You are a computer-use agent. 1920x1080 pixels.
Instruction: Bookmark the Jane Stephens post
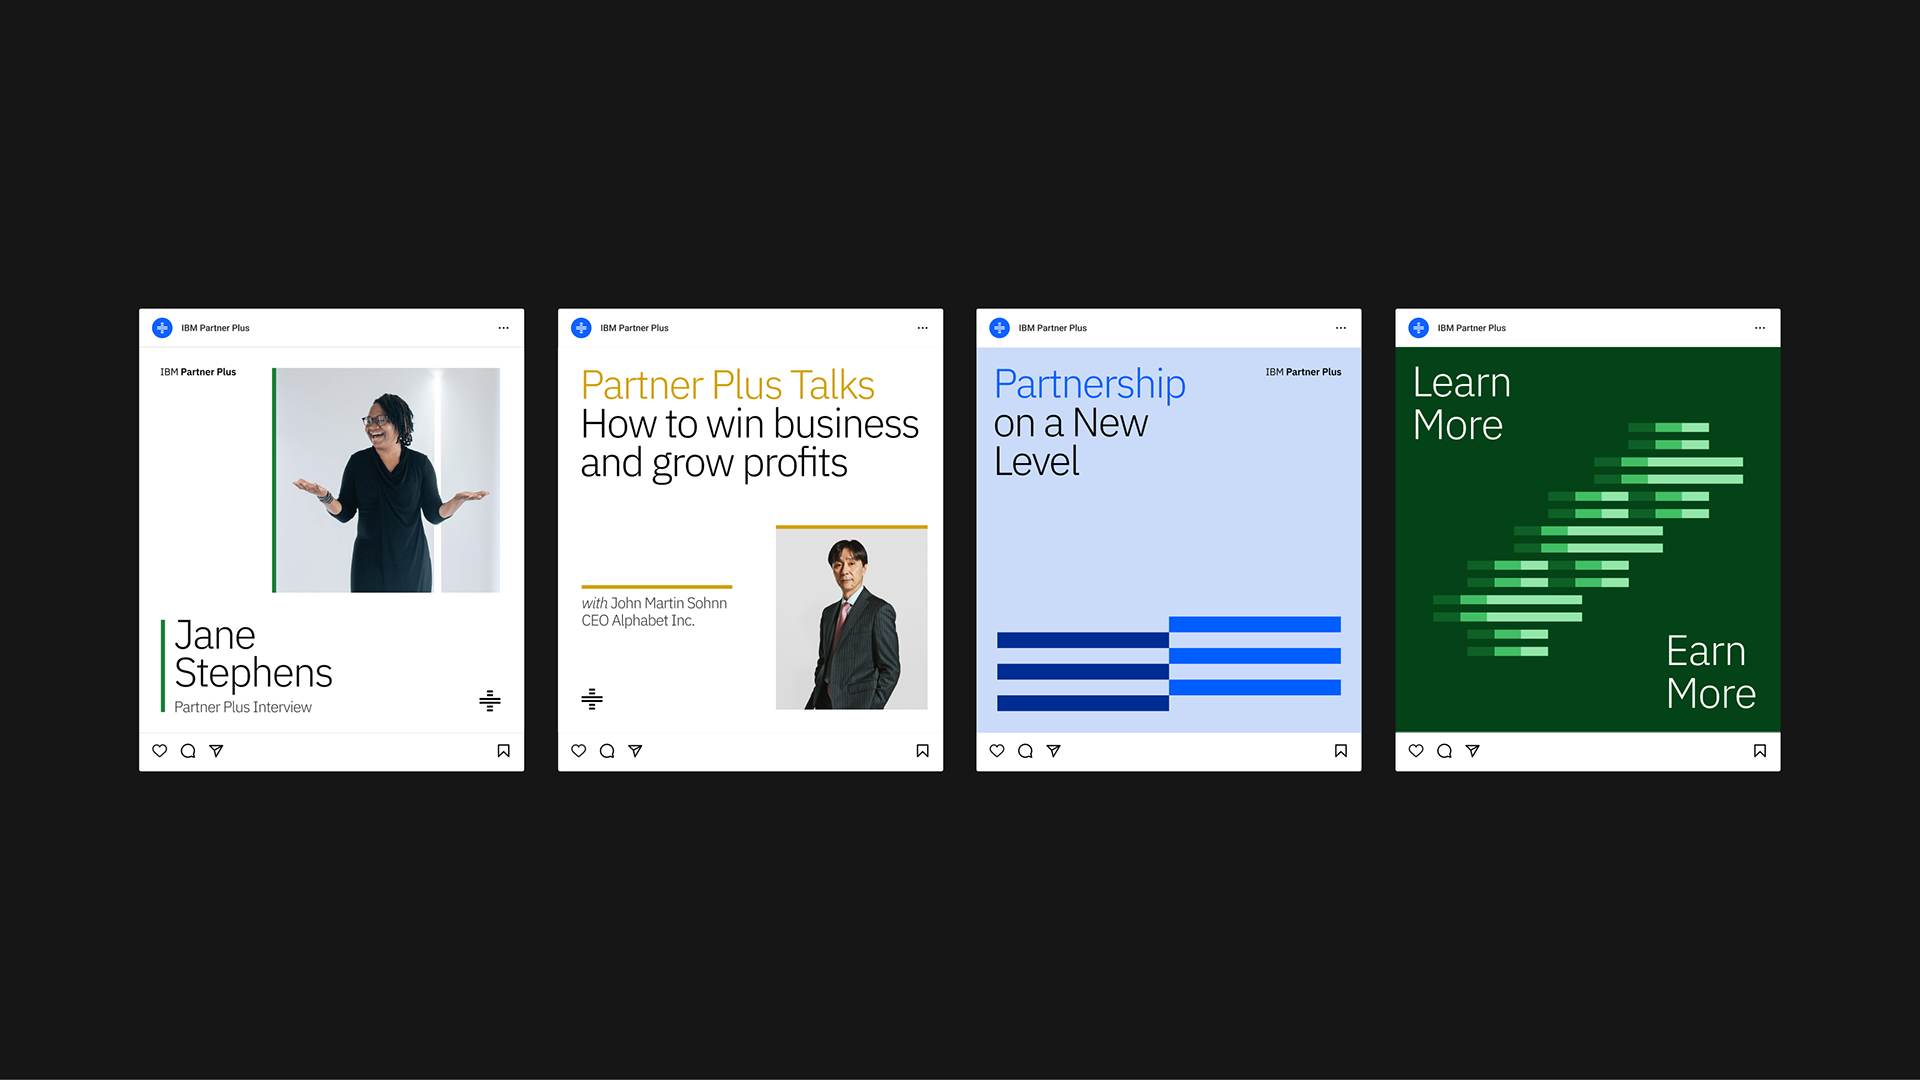pos(504,751)
